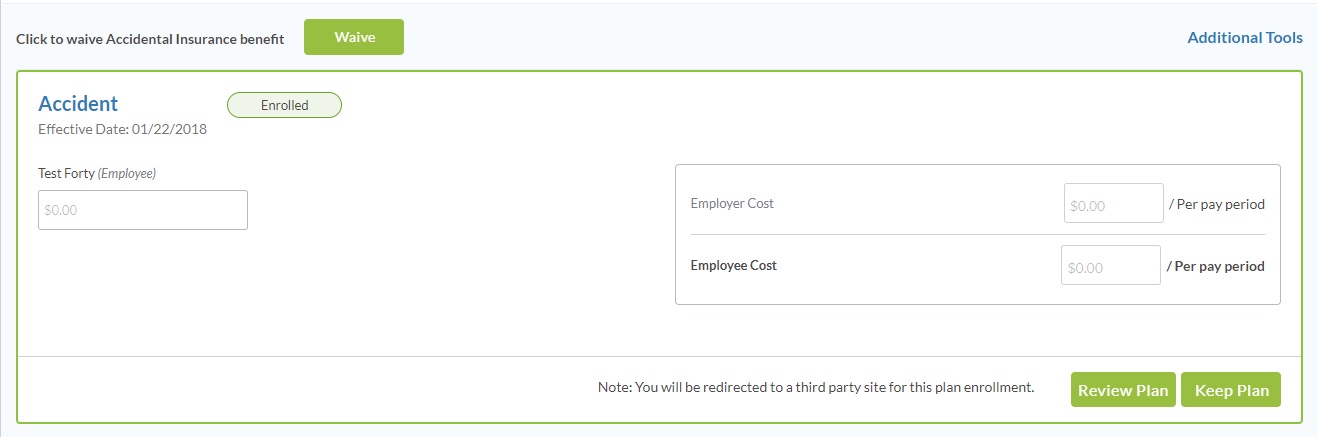Click the 'Test Forty' name label
This screenshot has width=1318, height=437.
66,173
